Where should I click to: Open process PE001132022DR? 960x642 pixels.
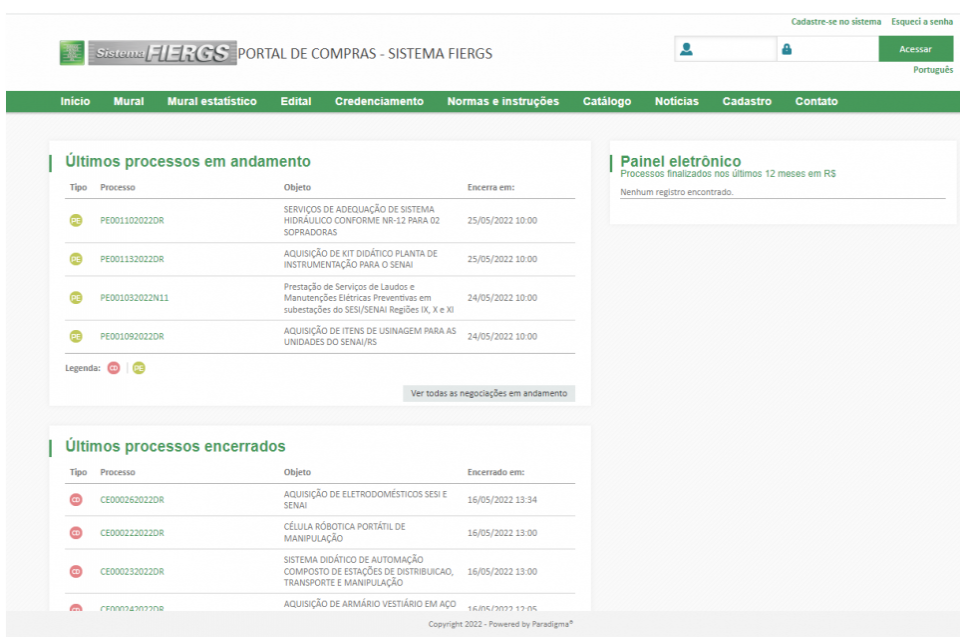[132, 259]
